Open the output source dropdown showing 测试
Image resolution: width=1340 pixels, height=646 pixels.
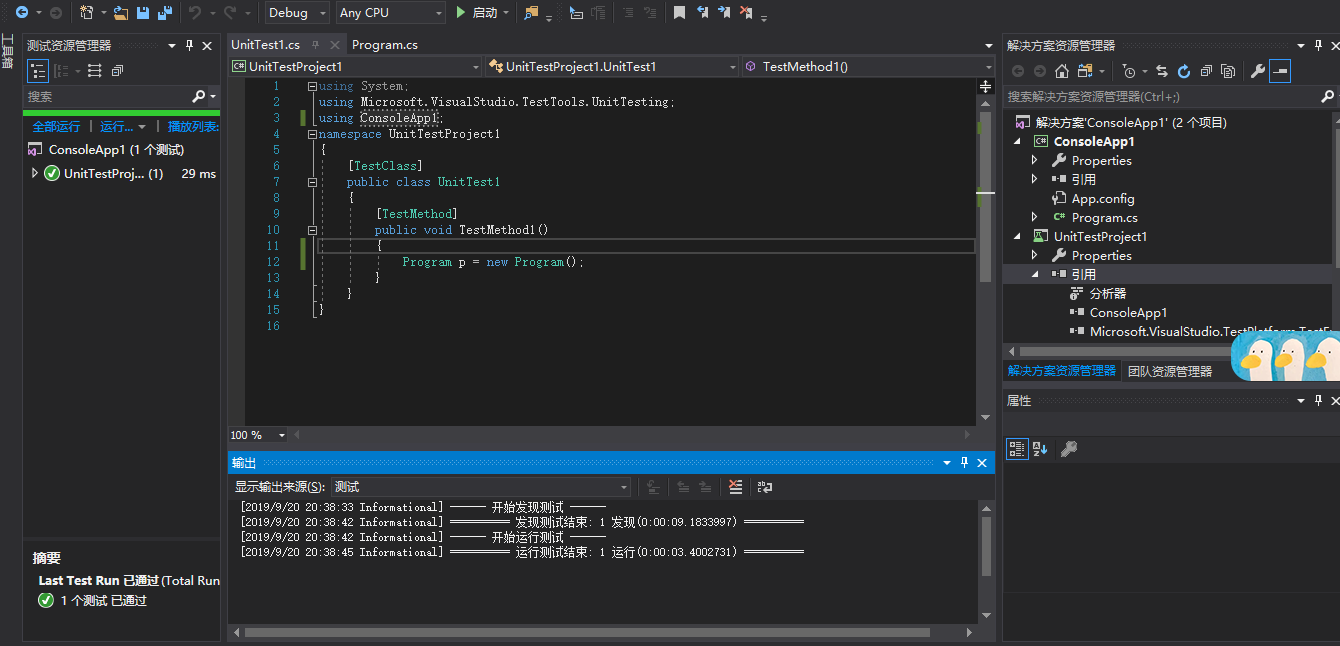point(481,487)
